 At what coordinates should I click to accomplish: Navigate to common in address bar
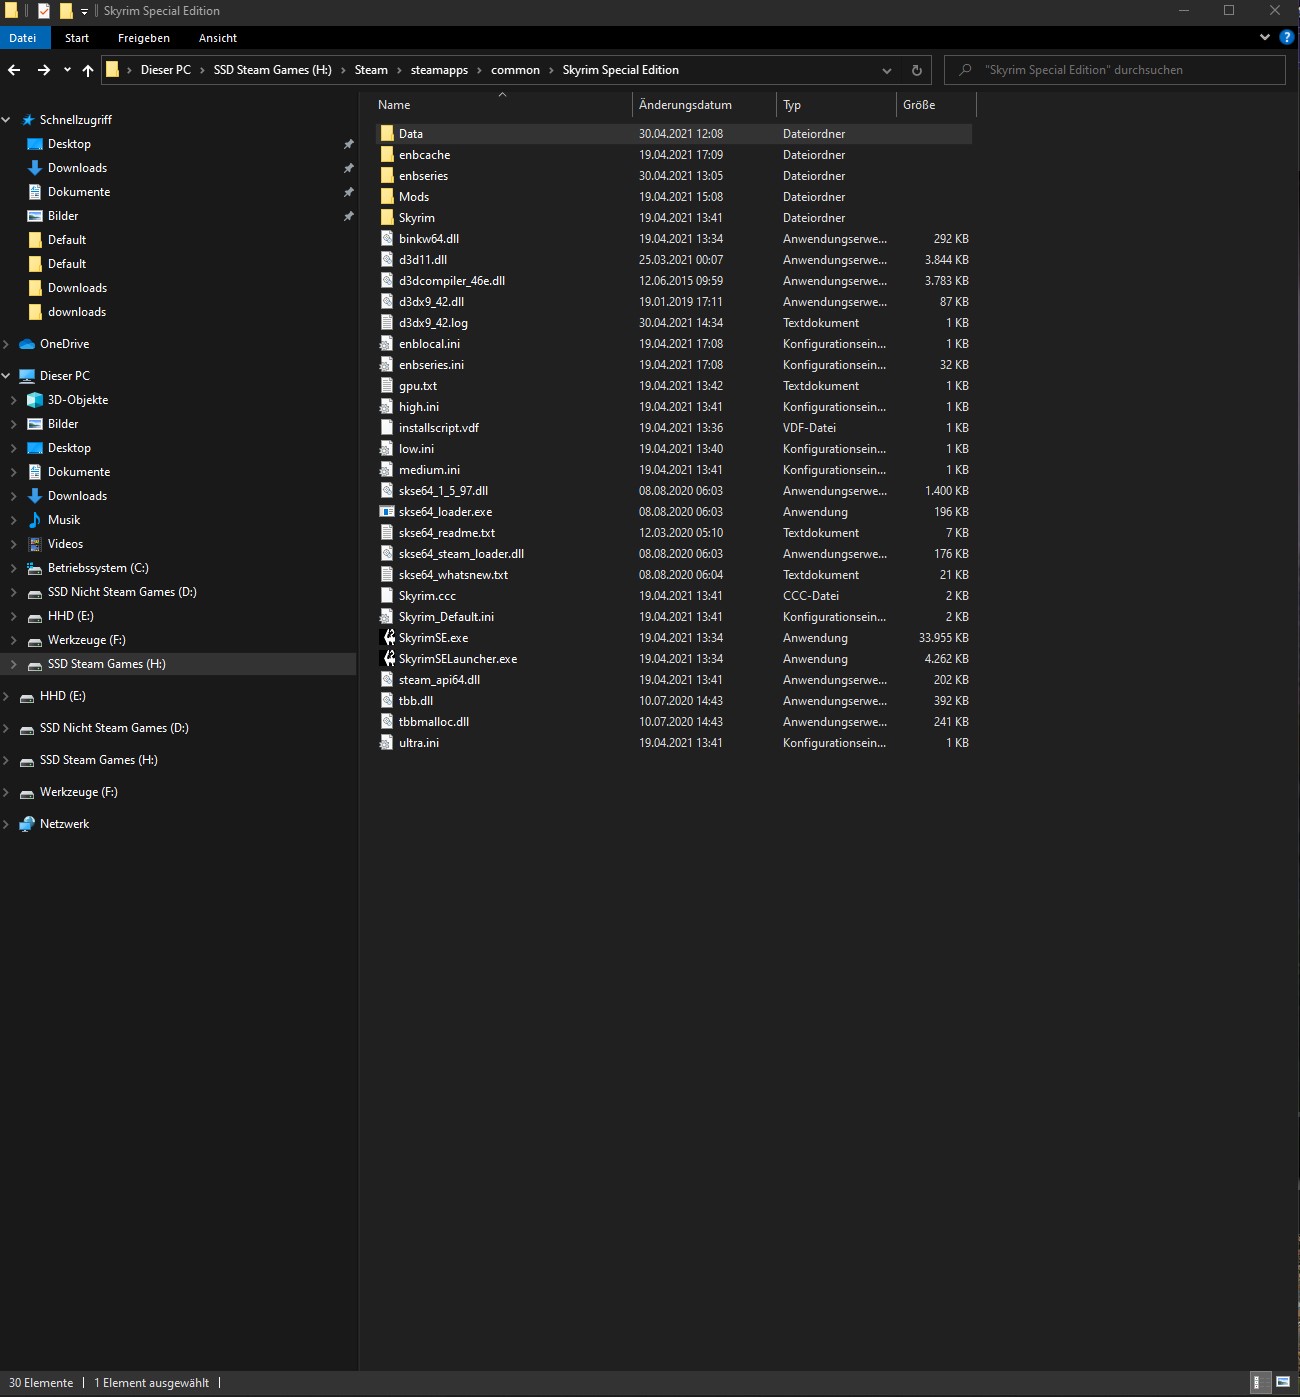coord(515,70)
